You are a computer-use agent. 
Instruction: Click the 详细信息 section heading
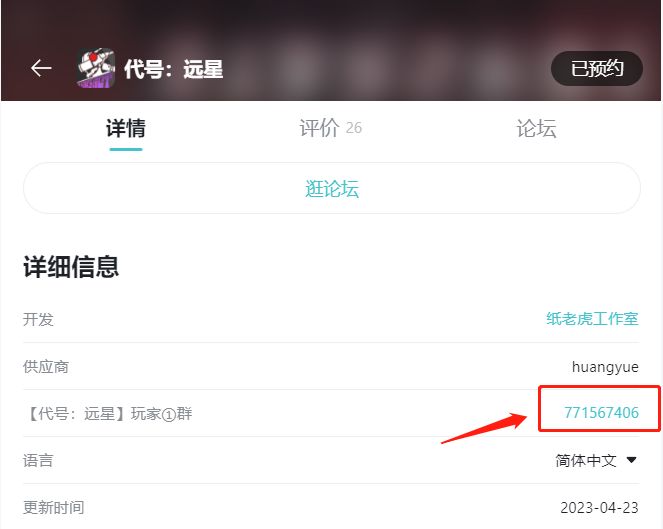coord(71,267)
